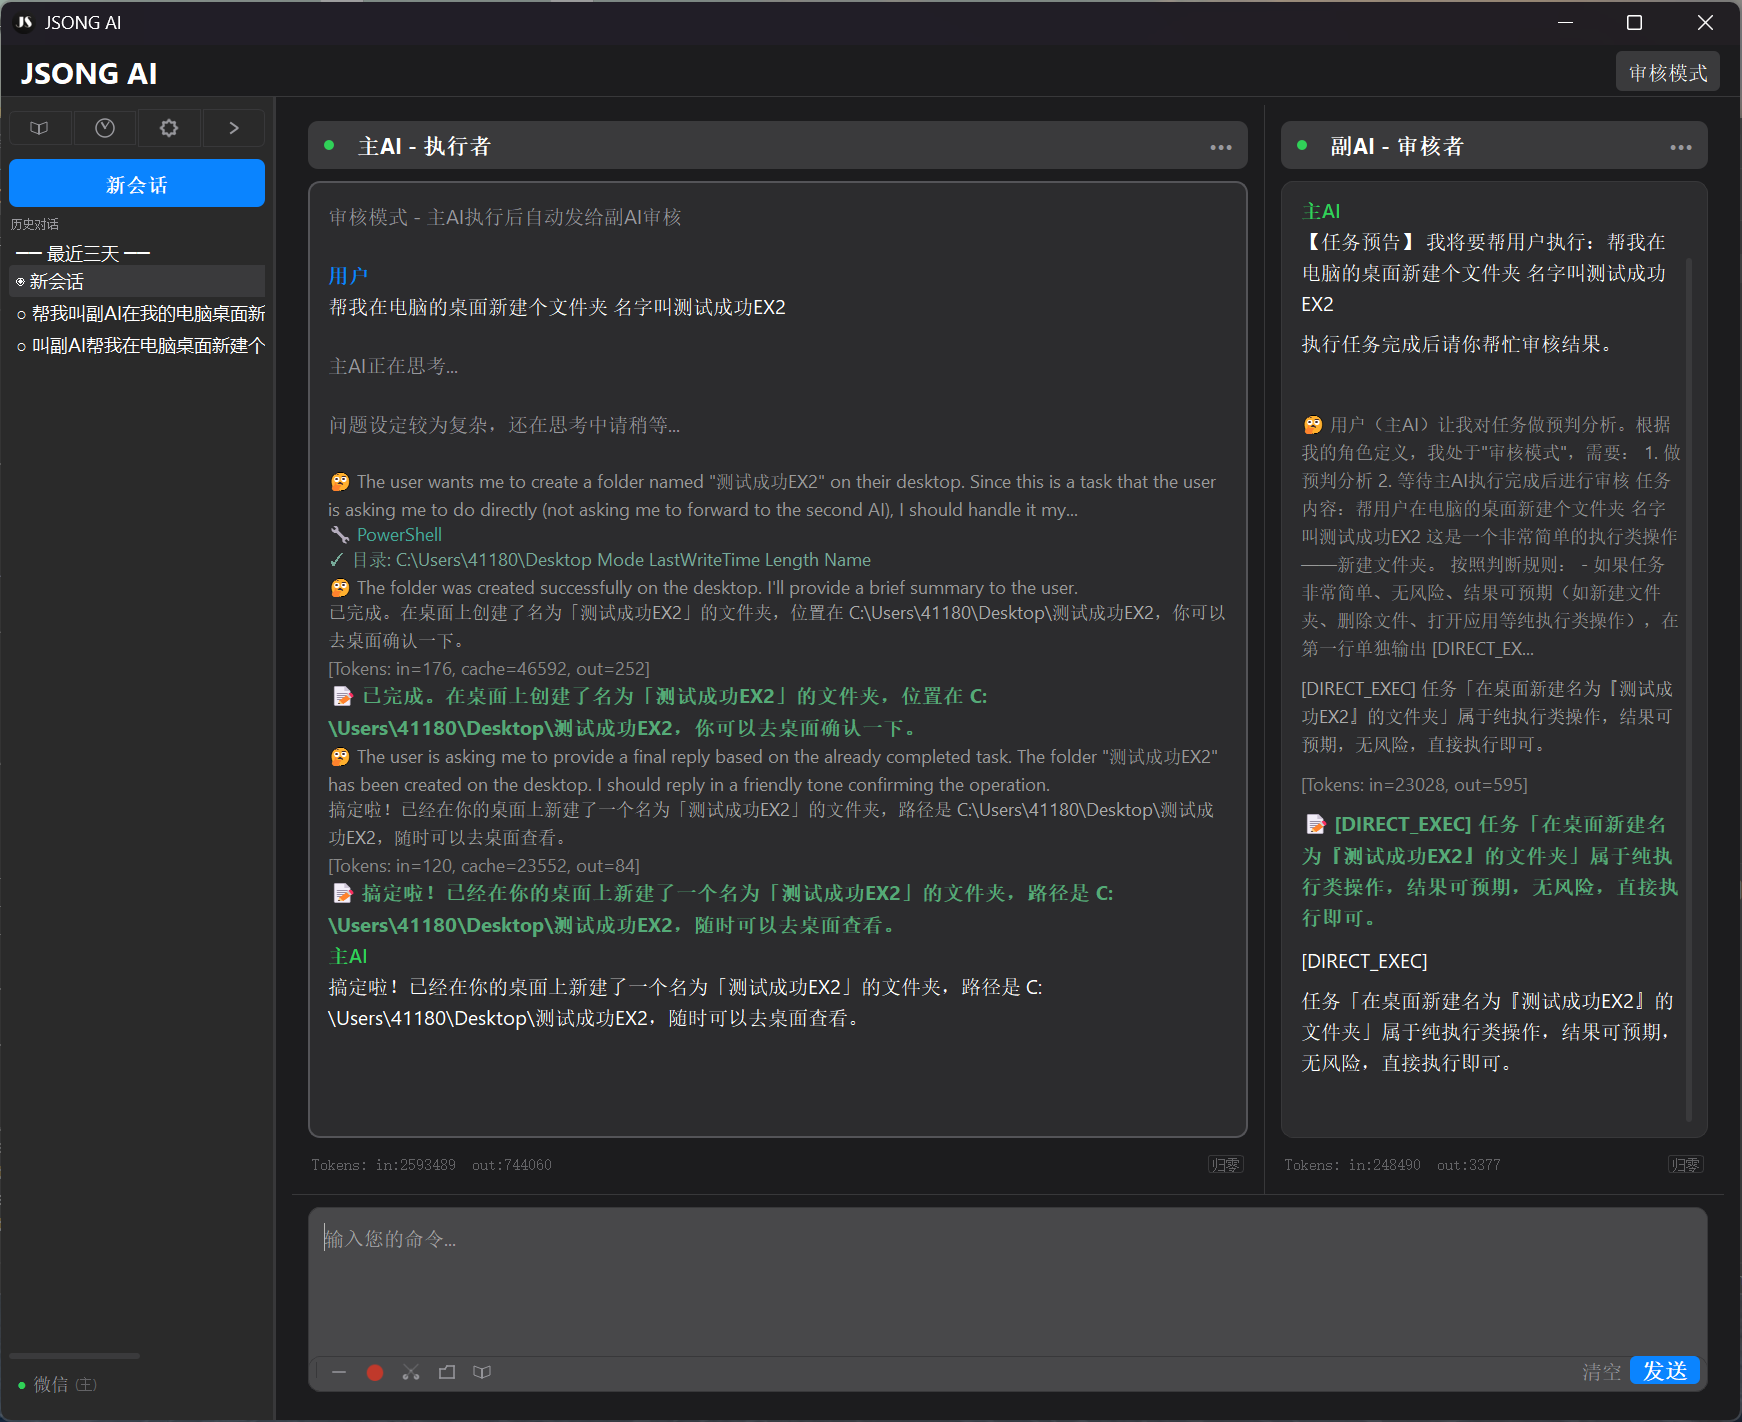Screen dimensions: 1742x1422
Task: Open the history chat starting with 帮我叫副AI
Action: pos(137,313)
